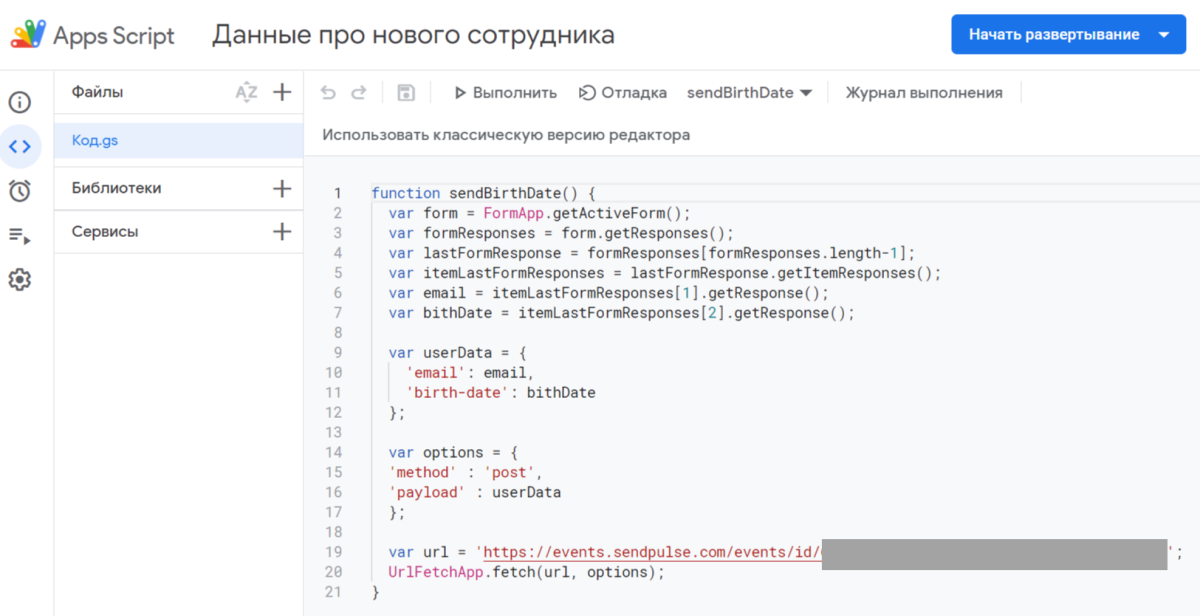Click the Библиотеки section label
This screenshot has width=1200, height=616.
(116, 188)
